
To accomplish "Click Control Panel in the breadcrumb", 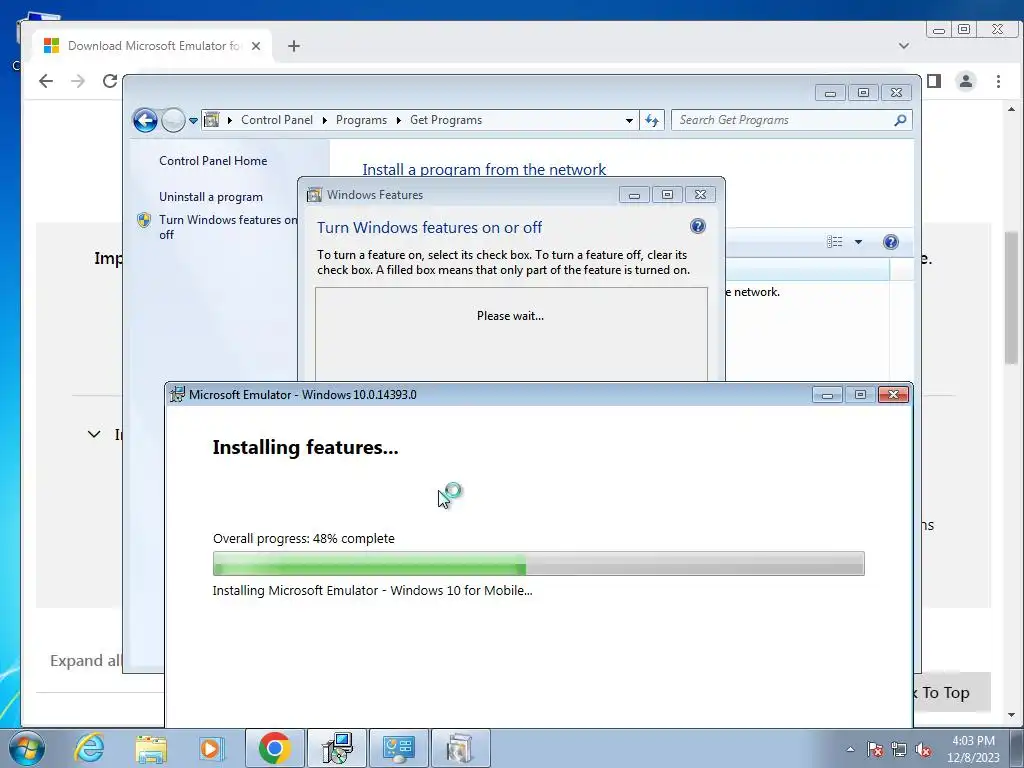I will 277,120.
